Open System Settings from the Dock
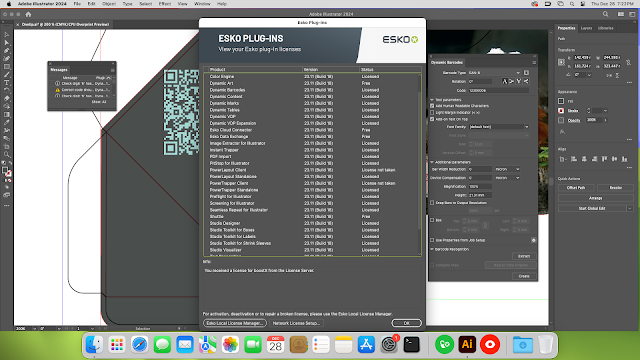The width and height of the screenshot is (640, 360). pyautogui.click(x=389, y=344)
